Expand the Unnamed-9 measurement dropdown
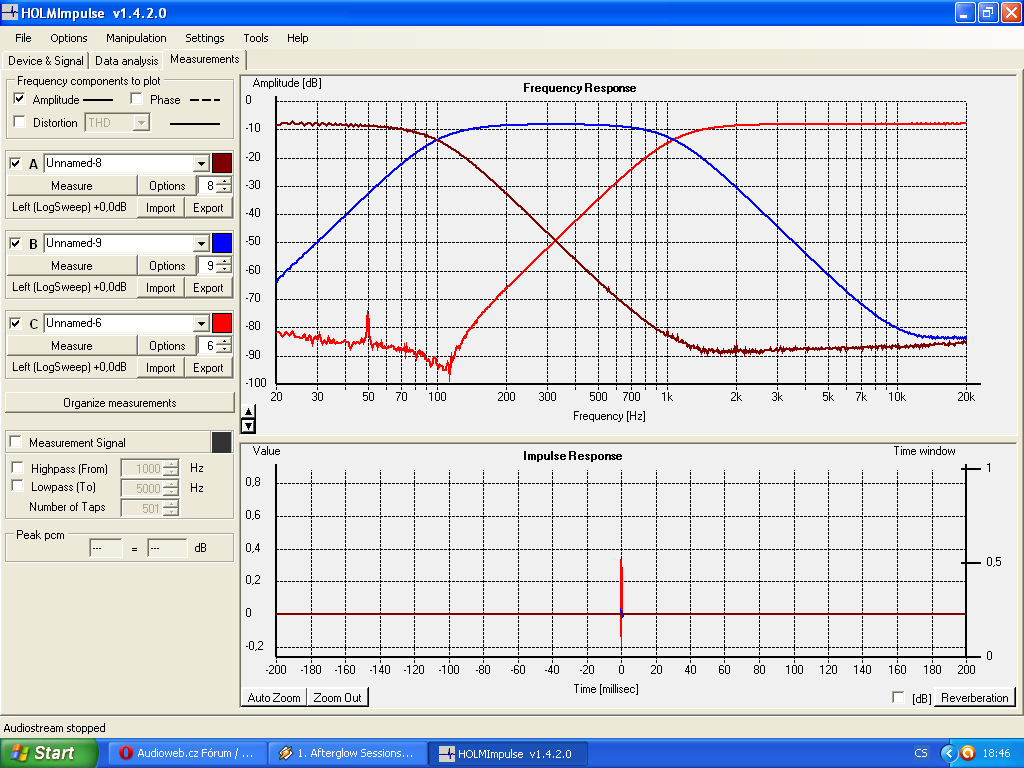1024x768 pixels. coord(201,243)
